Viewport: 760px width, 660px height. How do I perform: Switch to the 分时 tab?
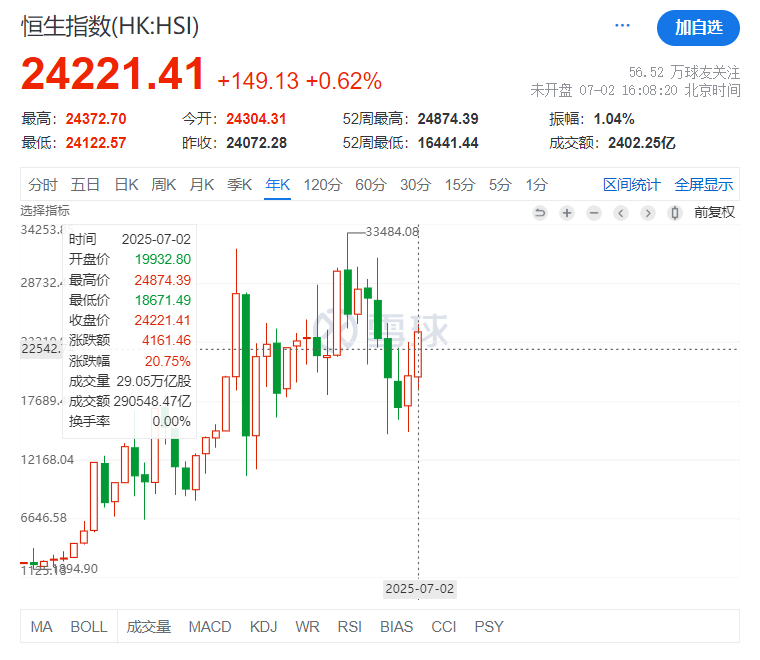[43, 185]
